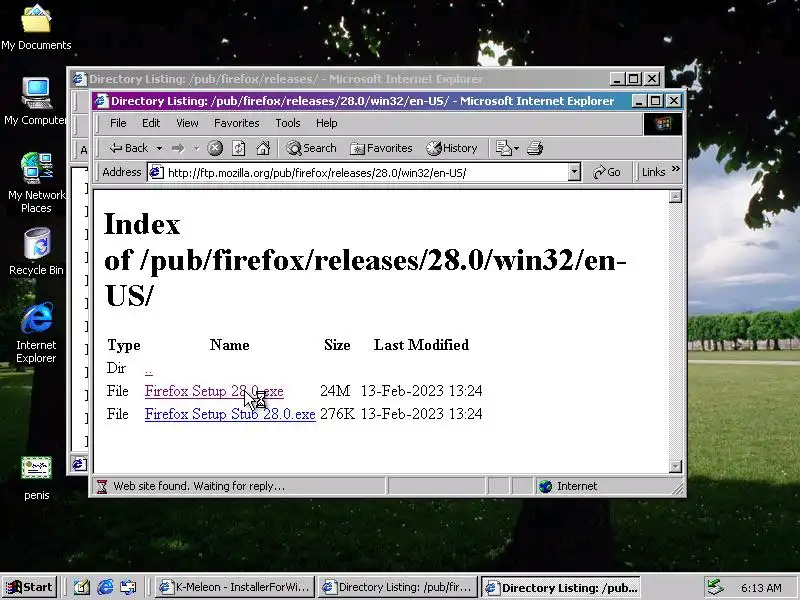
Task: Select the My Documents desktop icon
Action: (36, 27)
